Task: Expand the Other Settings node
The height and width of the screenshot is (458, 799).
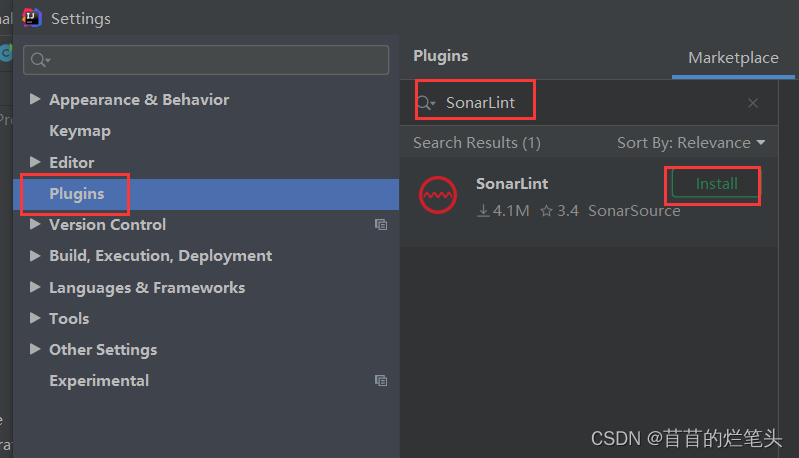Action: tap(35, 349)
